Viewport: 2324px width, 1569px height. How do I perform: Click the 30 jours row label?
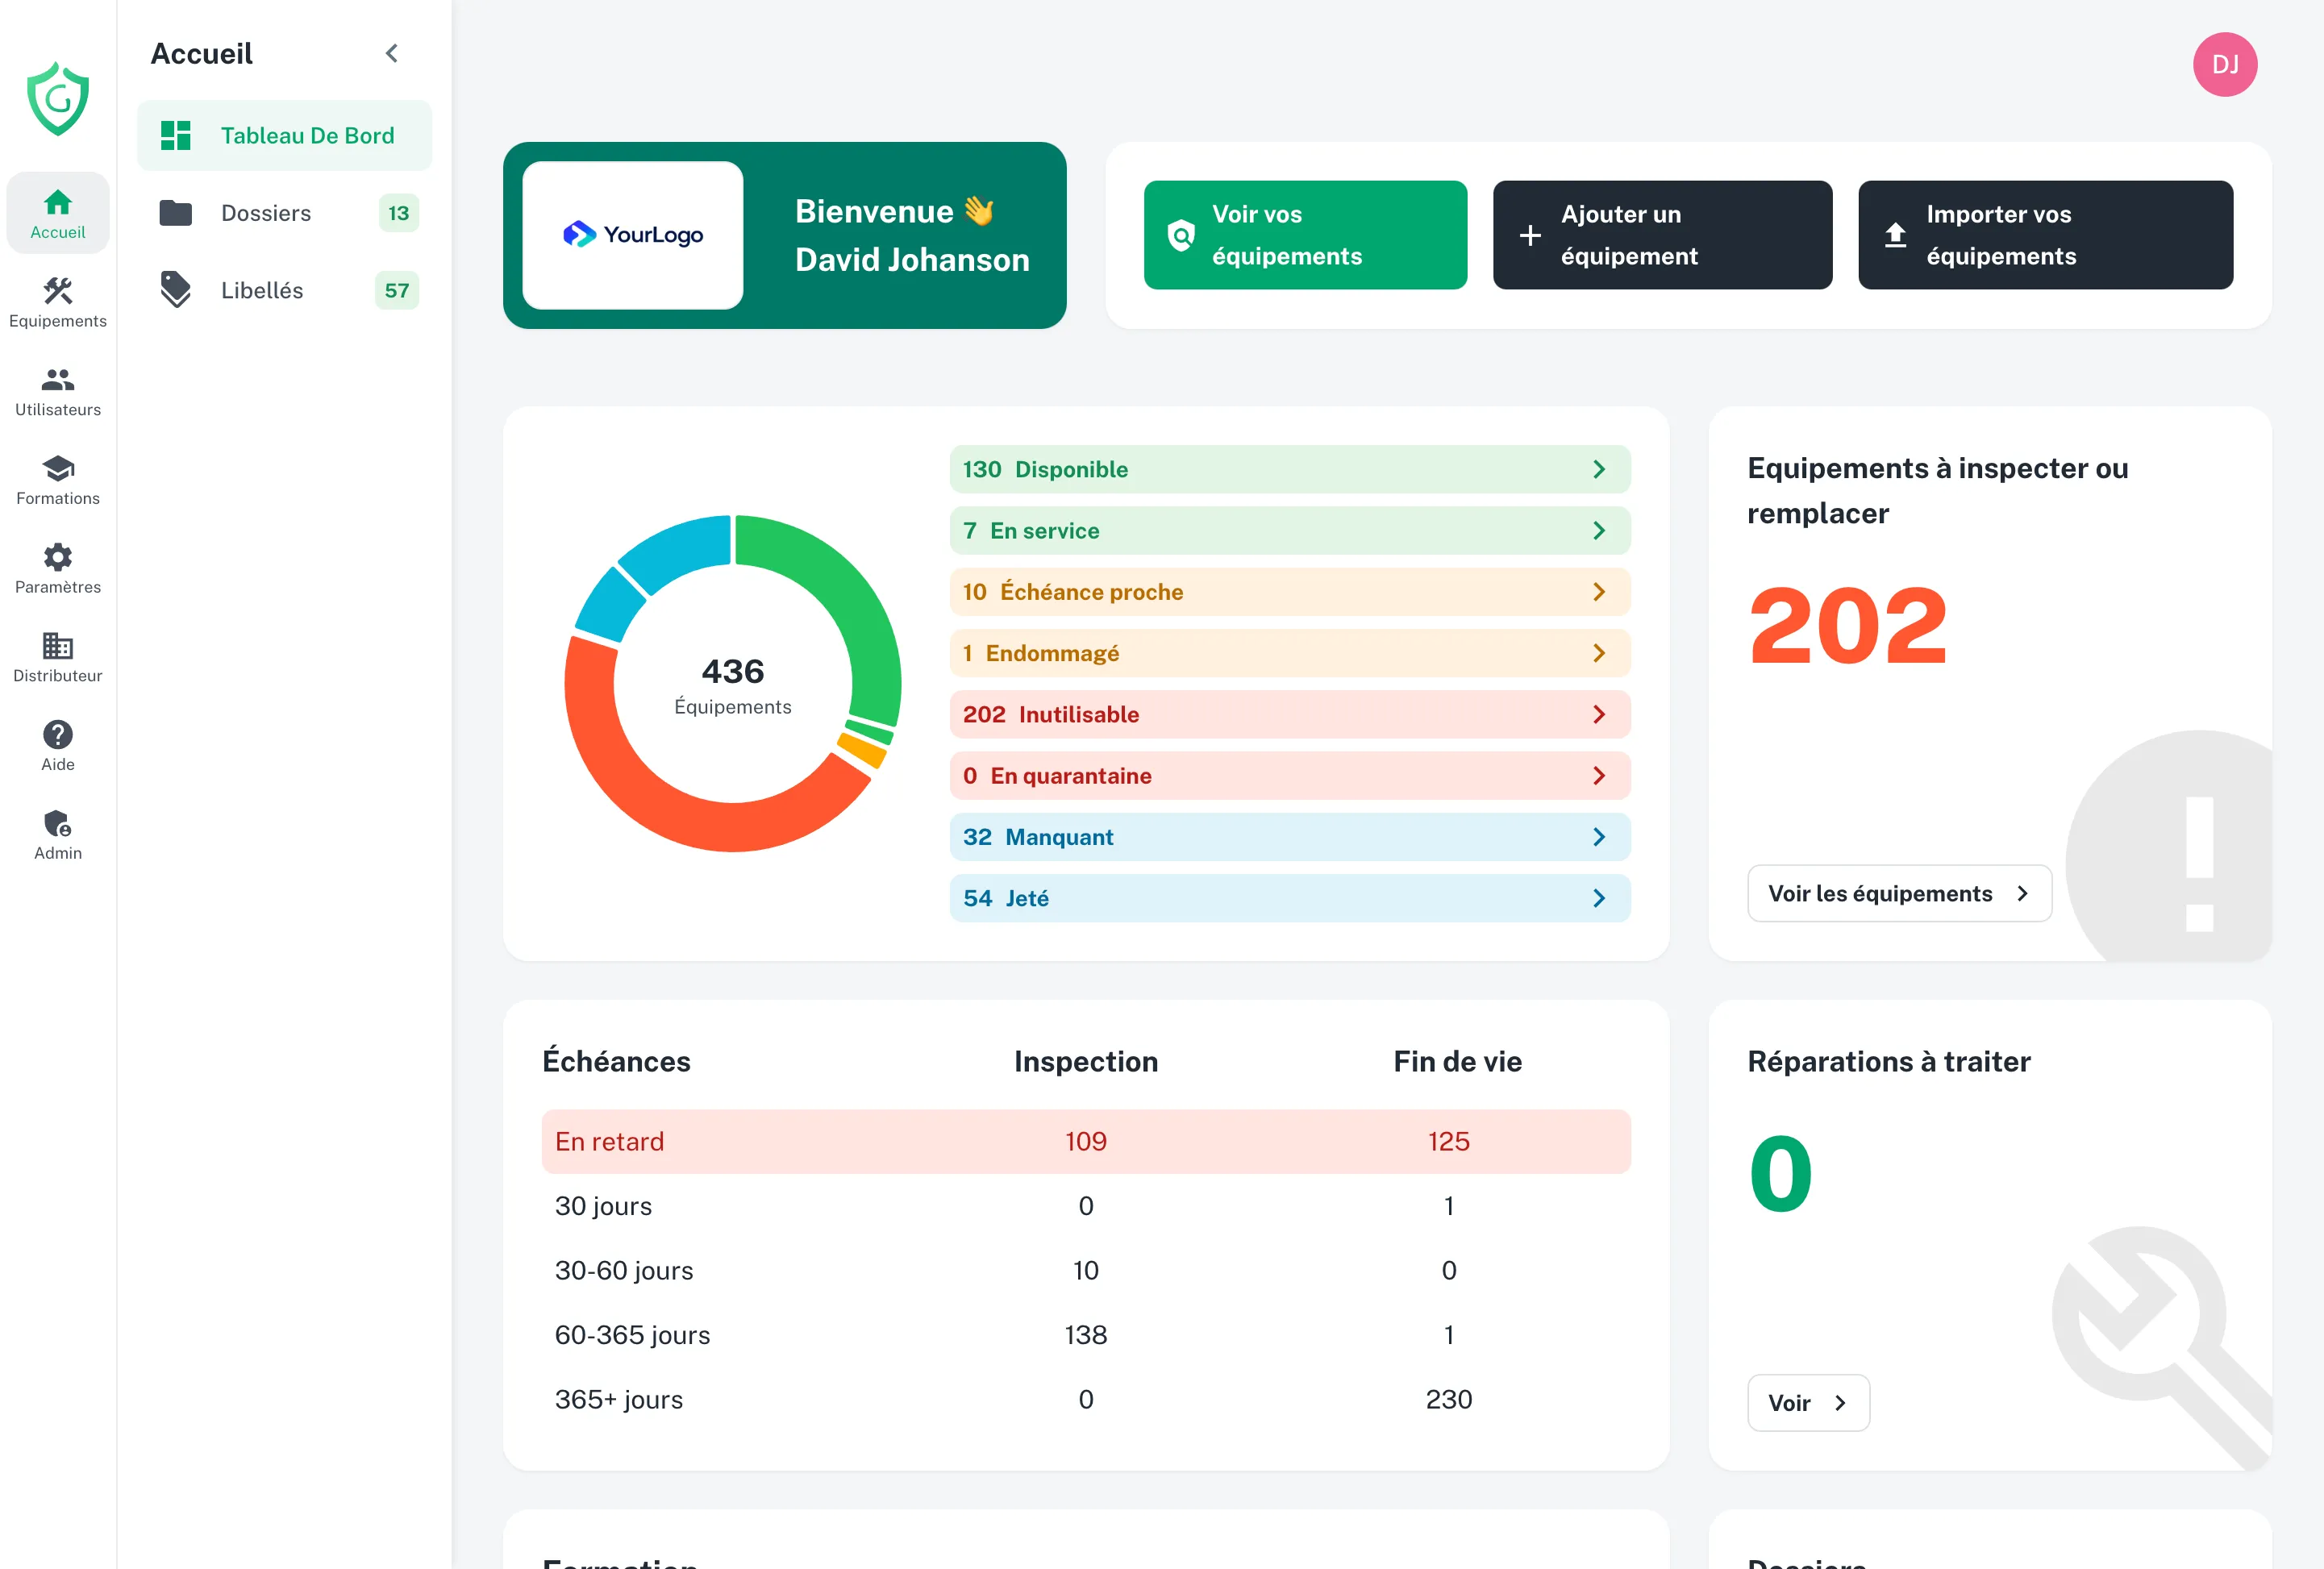click(x=603, y=1206)
